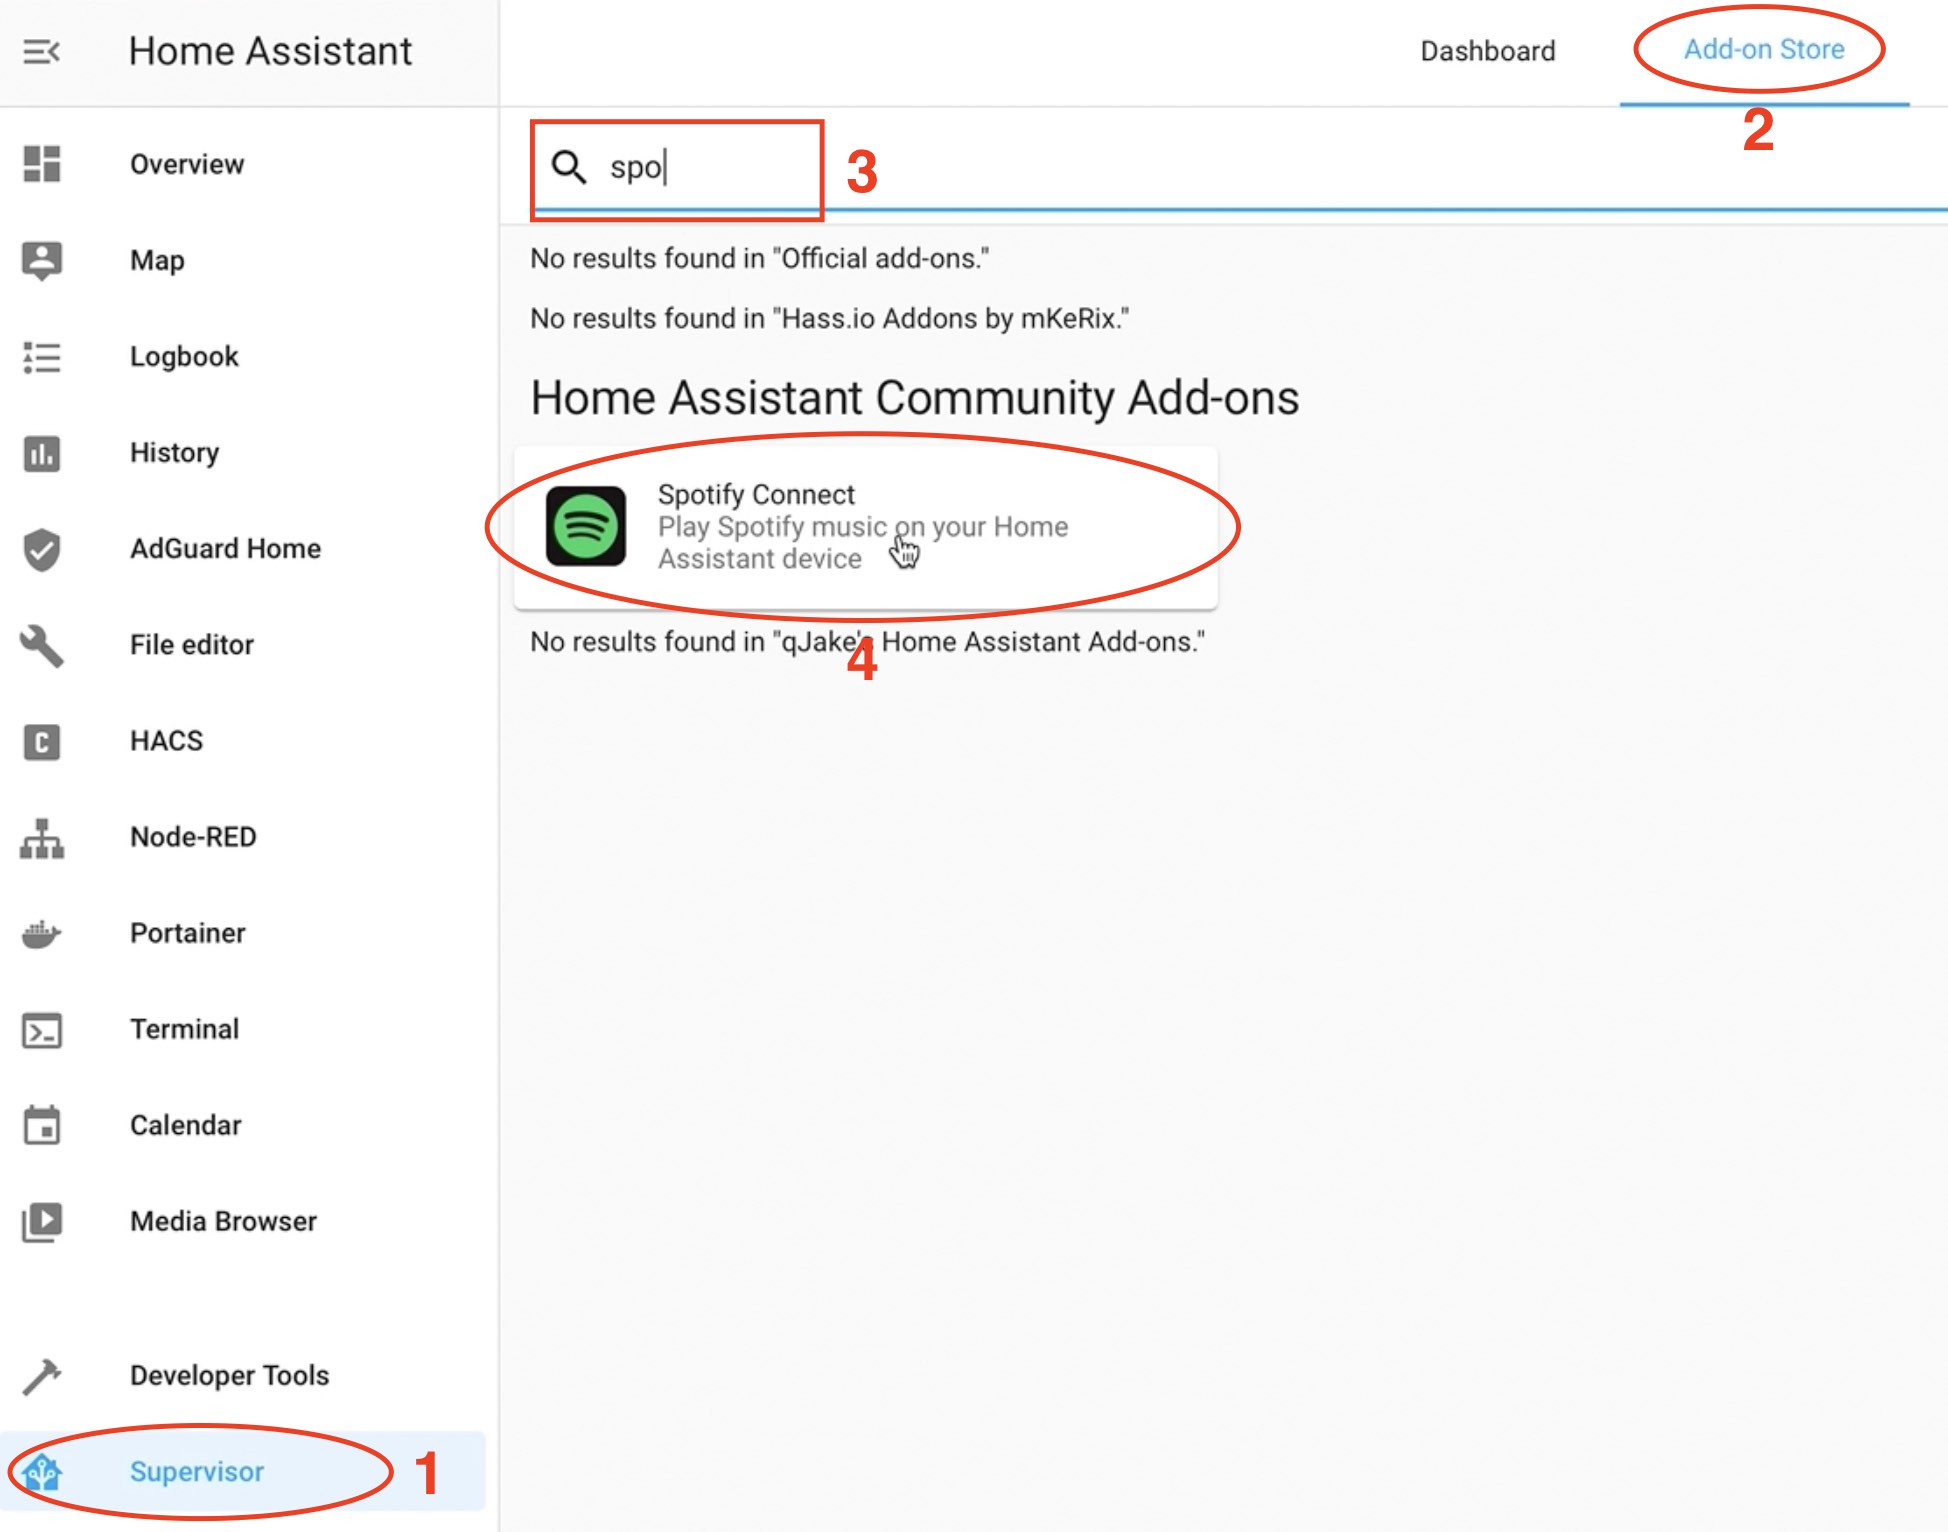The image size is (1948, 1532).
Task: Switch to the Dashboard tab
Action: [x=1487, y=51]
